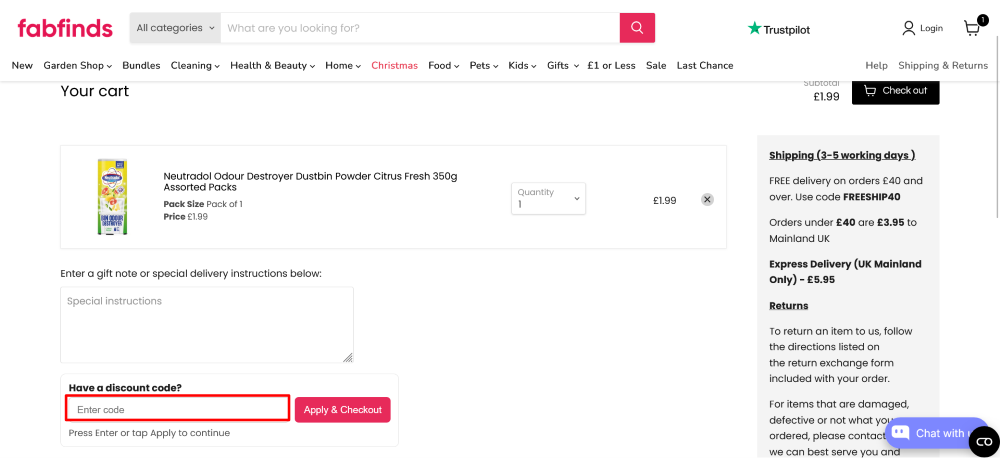Open the Christmas menu item
Viewport: 1000px width, 458px height.
click(395, 66)
